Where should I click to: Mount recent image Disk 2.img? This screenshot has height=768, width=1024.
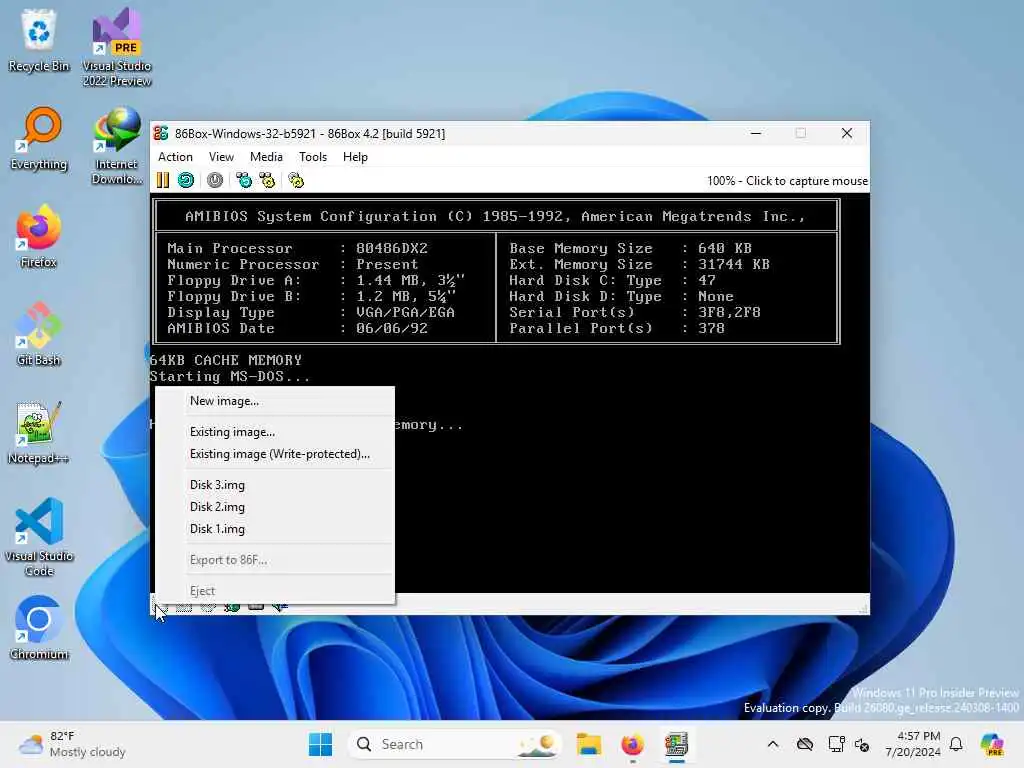(275, 507)
